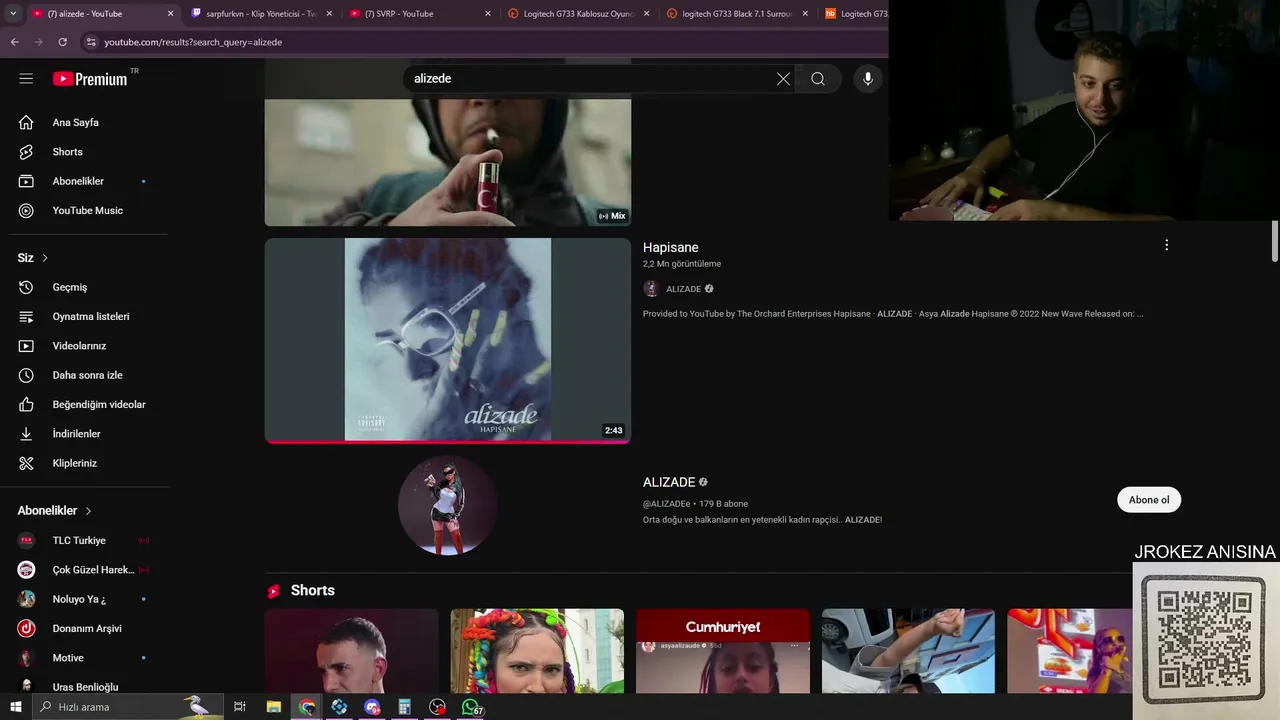Start voice search with microphone icon

(868, 79)
